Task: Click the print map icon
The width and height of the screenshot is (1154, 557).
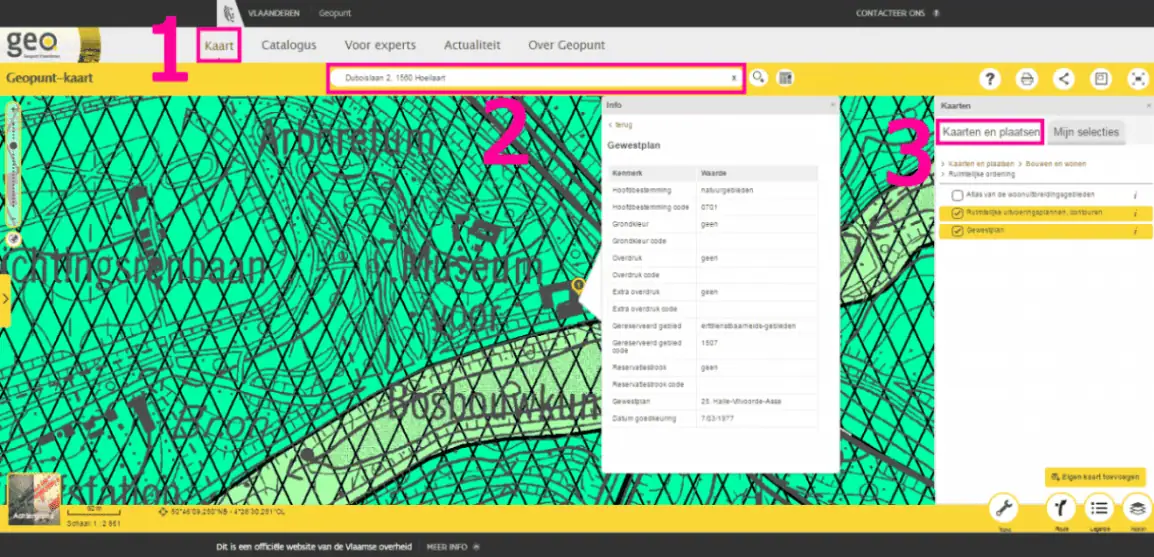Action: tap(1026, 79)
